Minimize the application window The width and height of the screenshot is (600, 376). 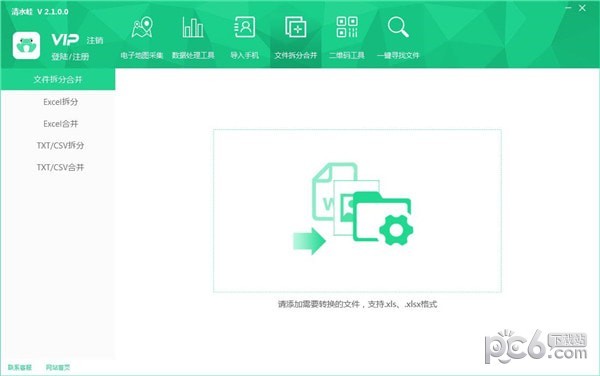(x=568, y=8)
